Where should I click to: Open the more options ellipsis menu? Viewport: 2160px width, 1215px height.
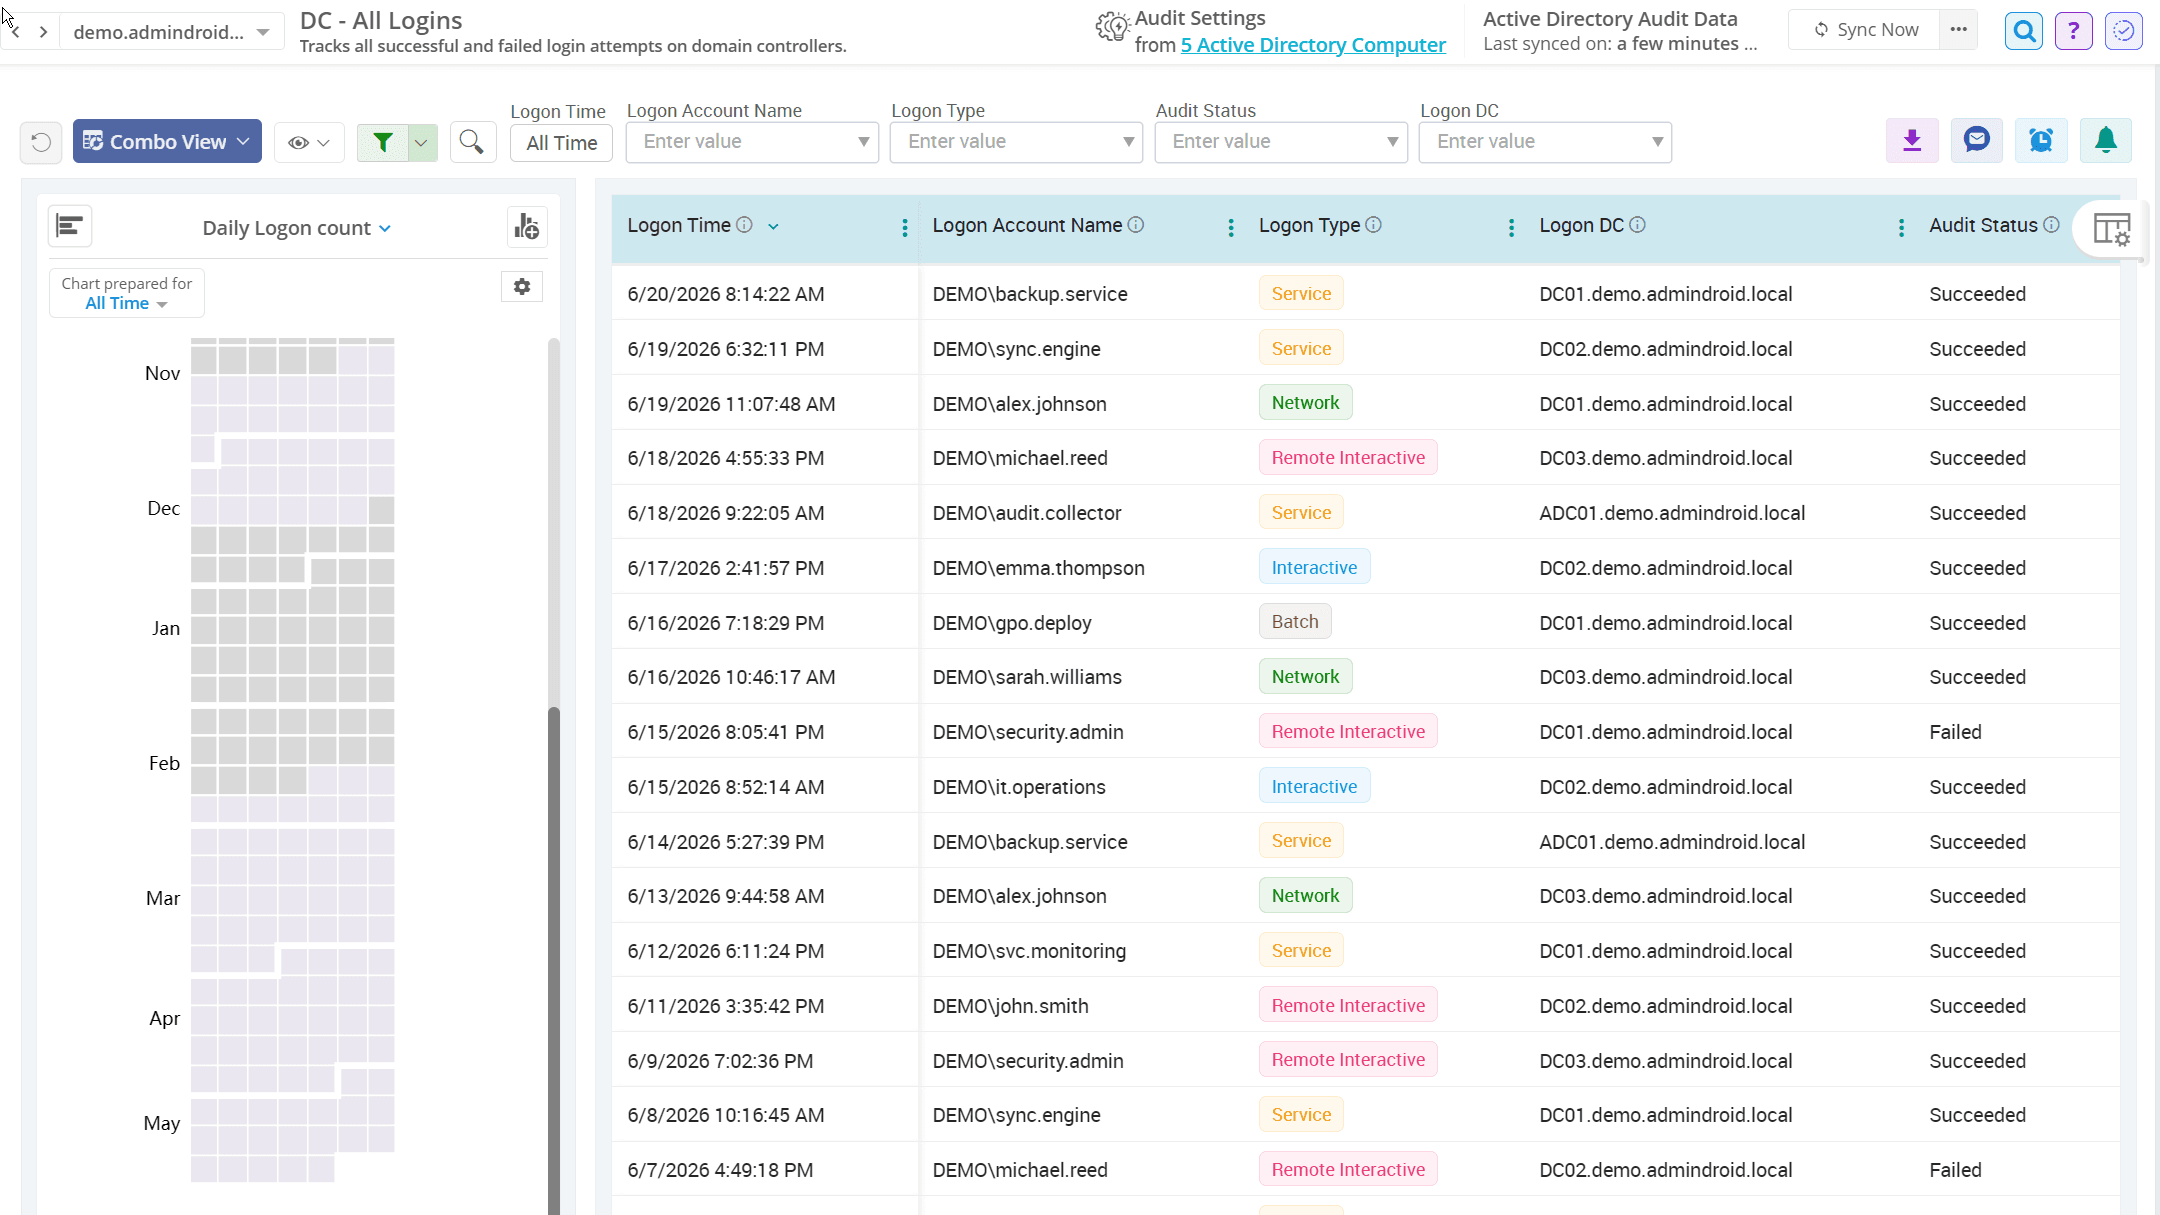point(1958,30)
